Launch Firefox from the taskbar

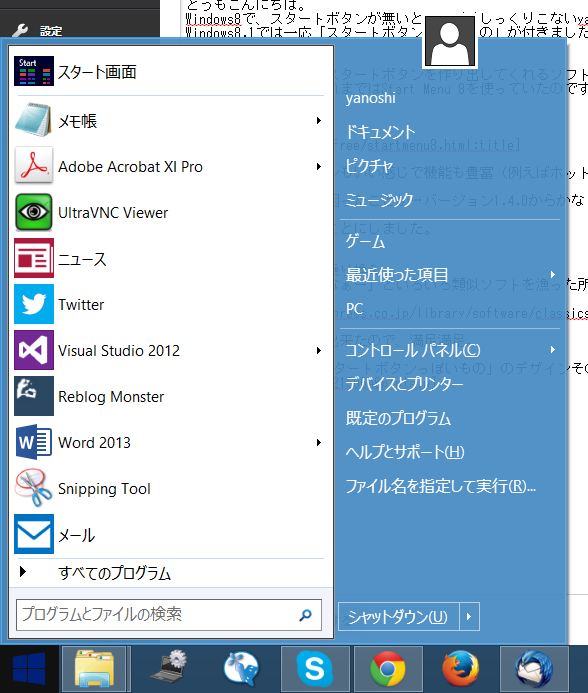coord(461,669)
